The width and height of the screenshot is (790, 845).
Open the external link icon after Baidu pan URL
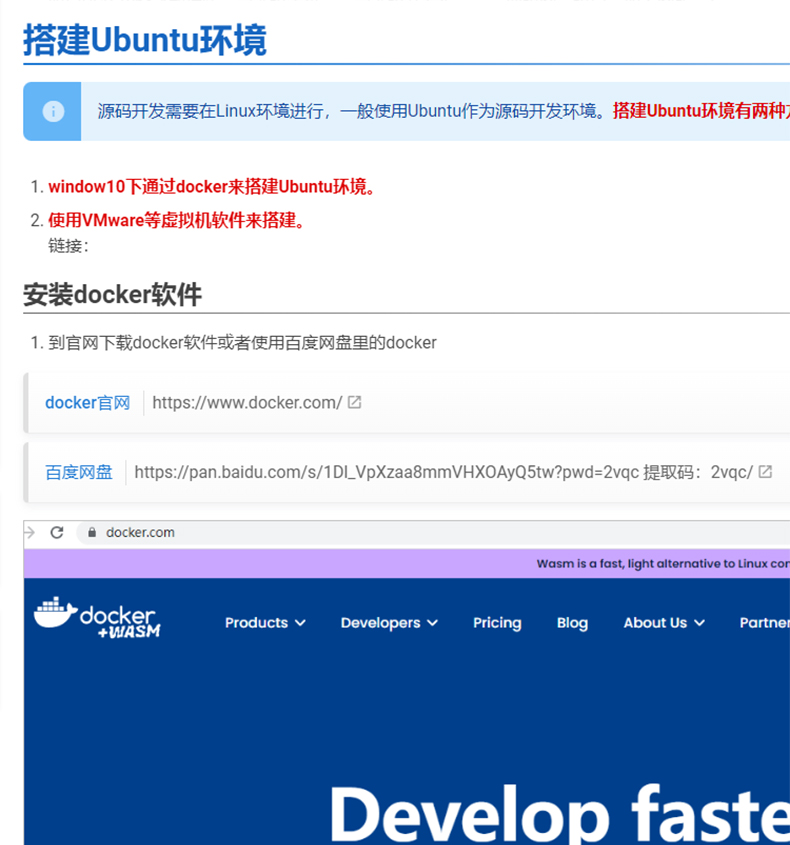coord(765,472)
